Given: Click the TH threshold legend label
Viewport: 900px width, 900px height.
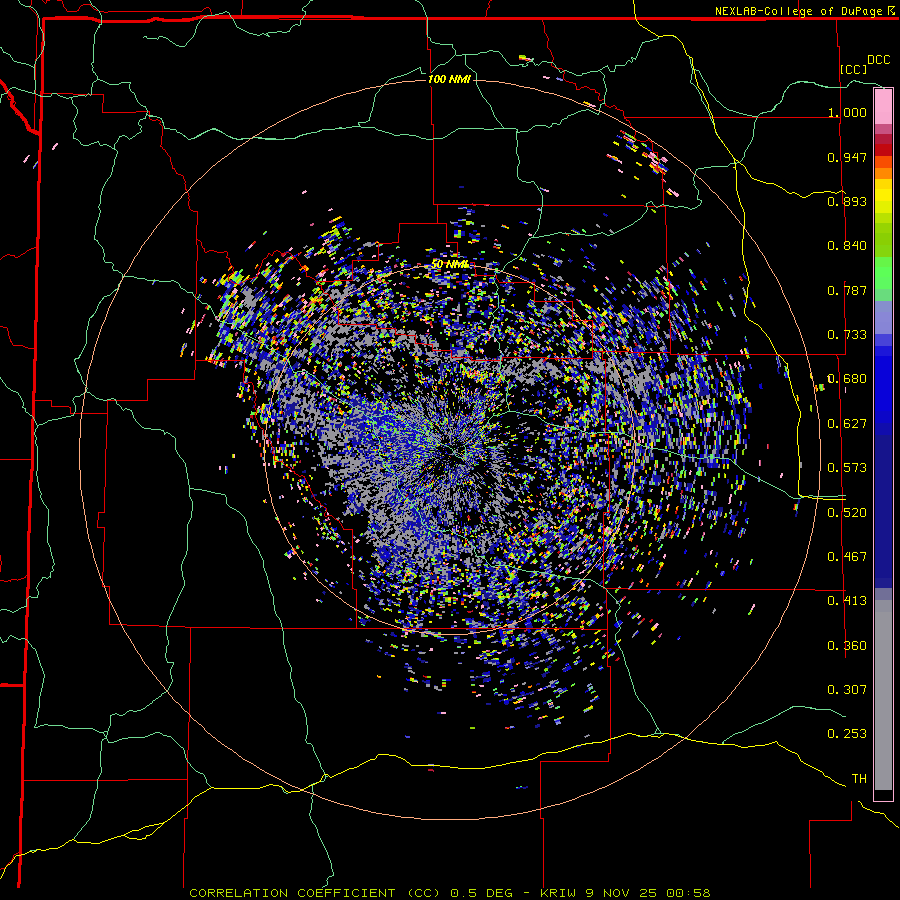Looking at the screenshot, I should tap(859, 779).
